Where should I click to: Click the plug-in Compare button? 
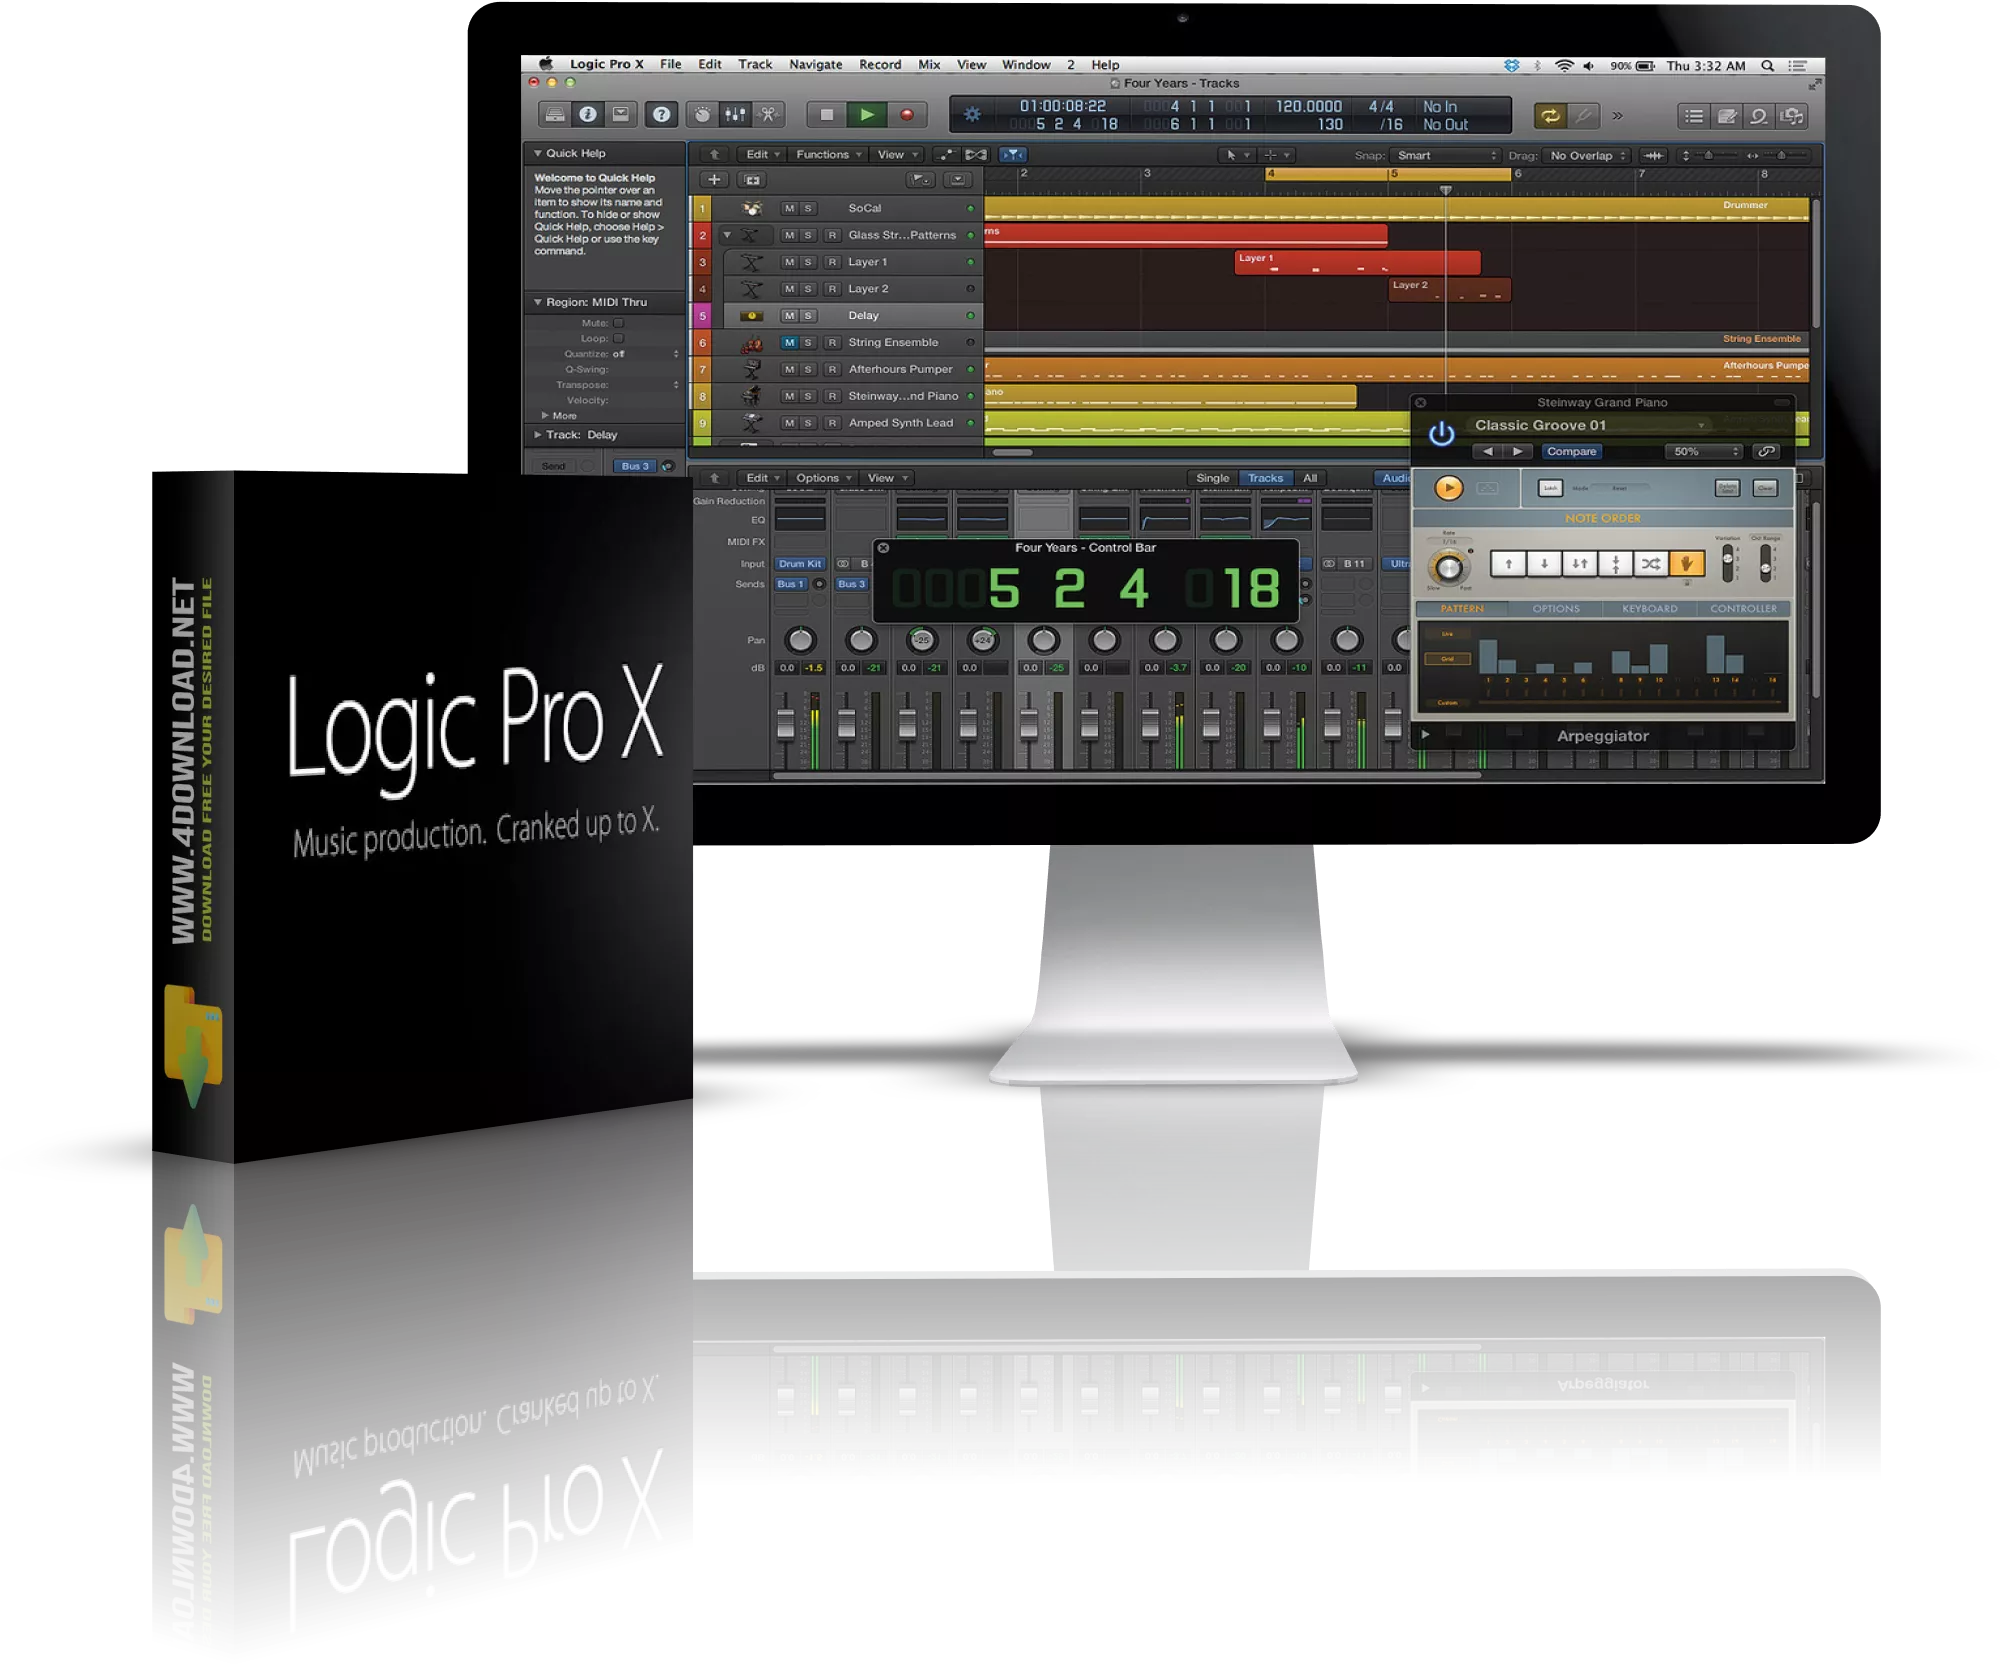click(x=1571, y=452)
